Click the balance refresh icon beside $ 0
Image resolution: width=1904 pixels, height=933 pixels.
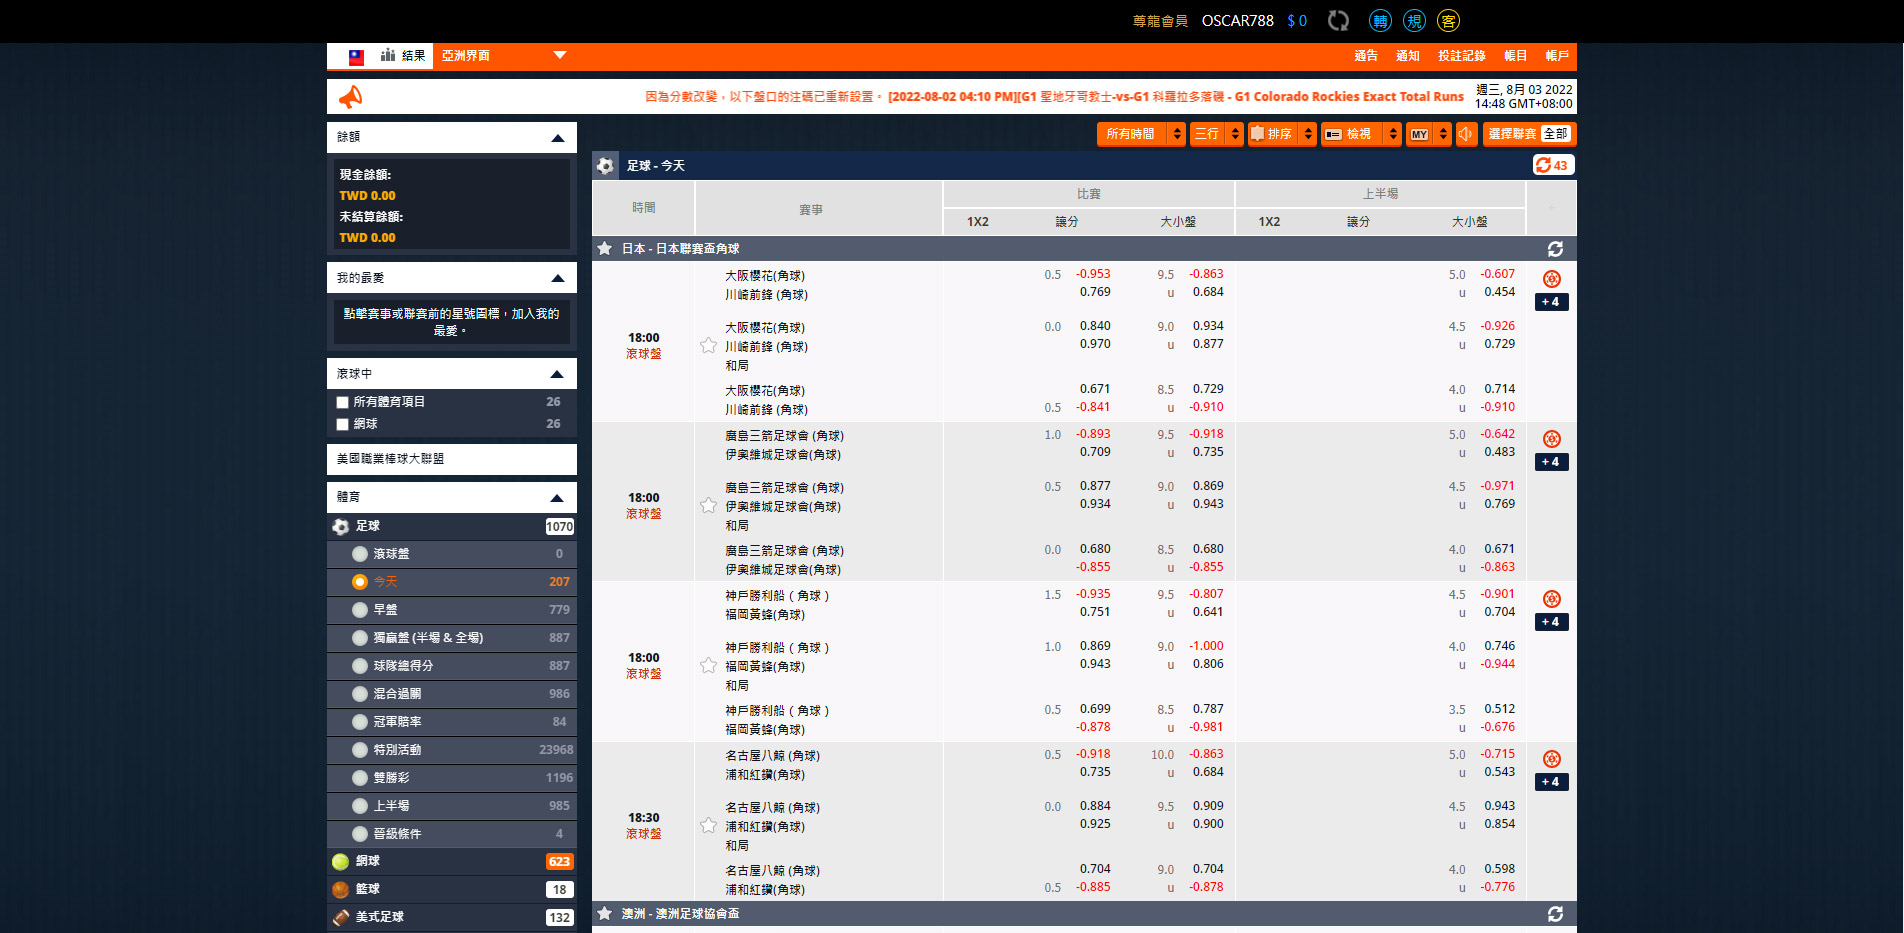[x=1338, y=21]
